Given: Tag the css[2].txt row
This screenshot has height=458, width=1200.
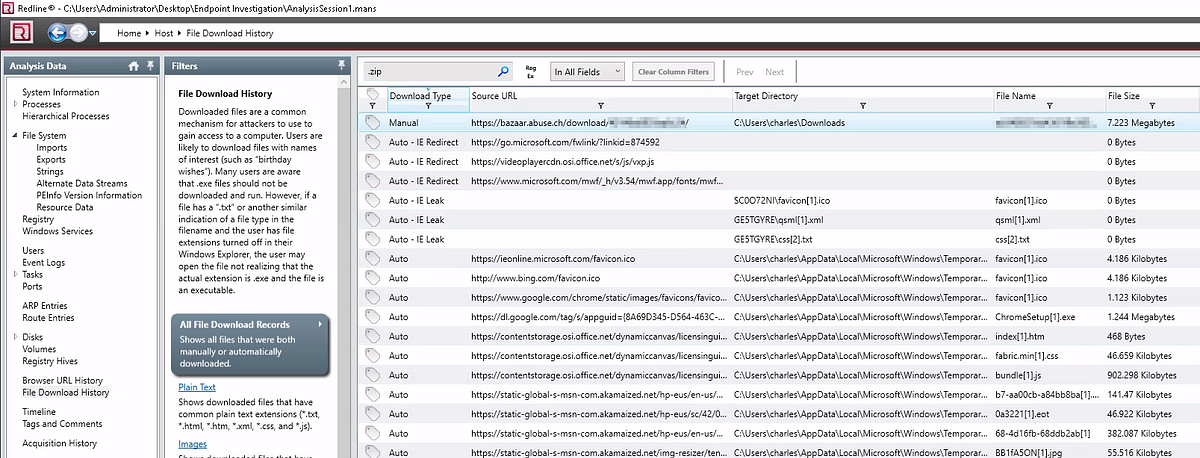Looking at the screenshot, I should (372, 239).
